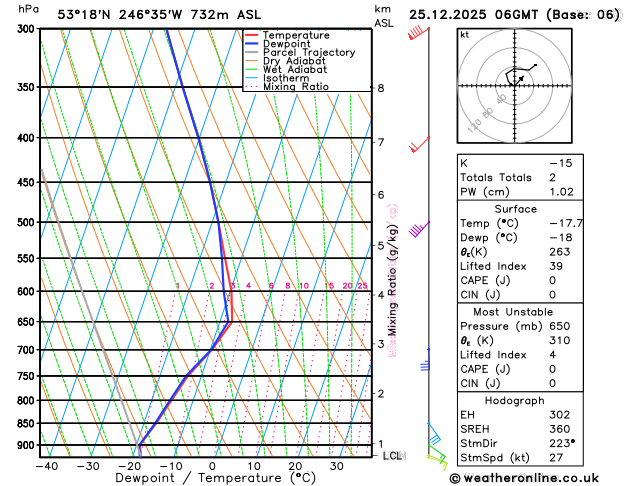Click the red wind barb at 300 hPa
The height and width of the screenshot is (486, 629).
click(x=419, y=33)
